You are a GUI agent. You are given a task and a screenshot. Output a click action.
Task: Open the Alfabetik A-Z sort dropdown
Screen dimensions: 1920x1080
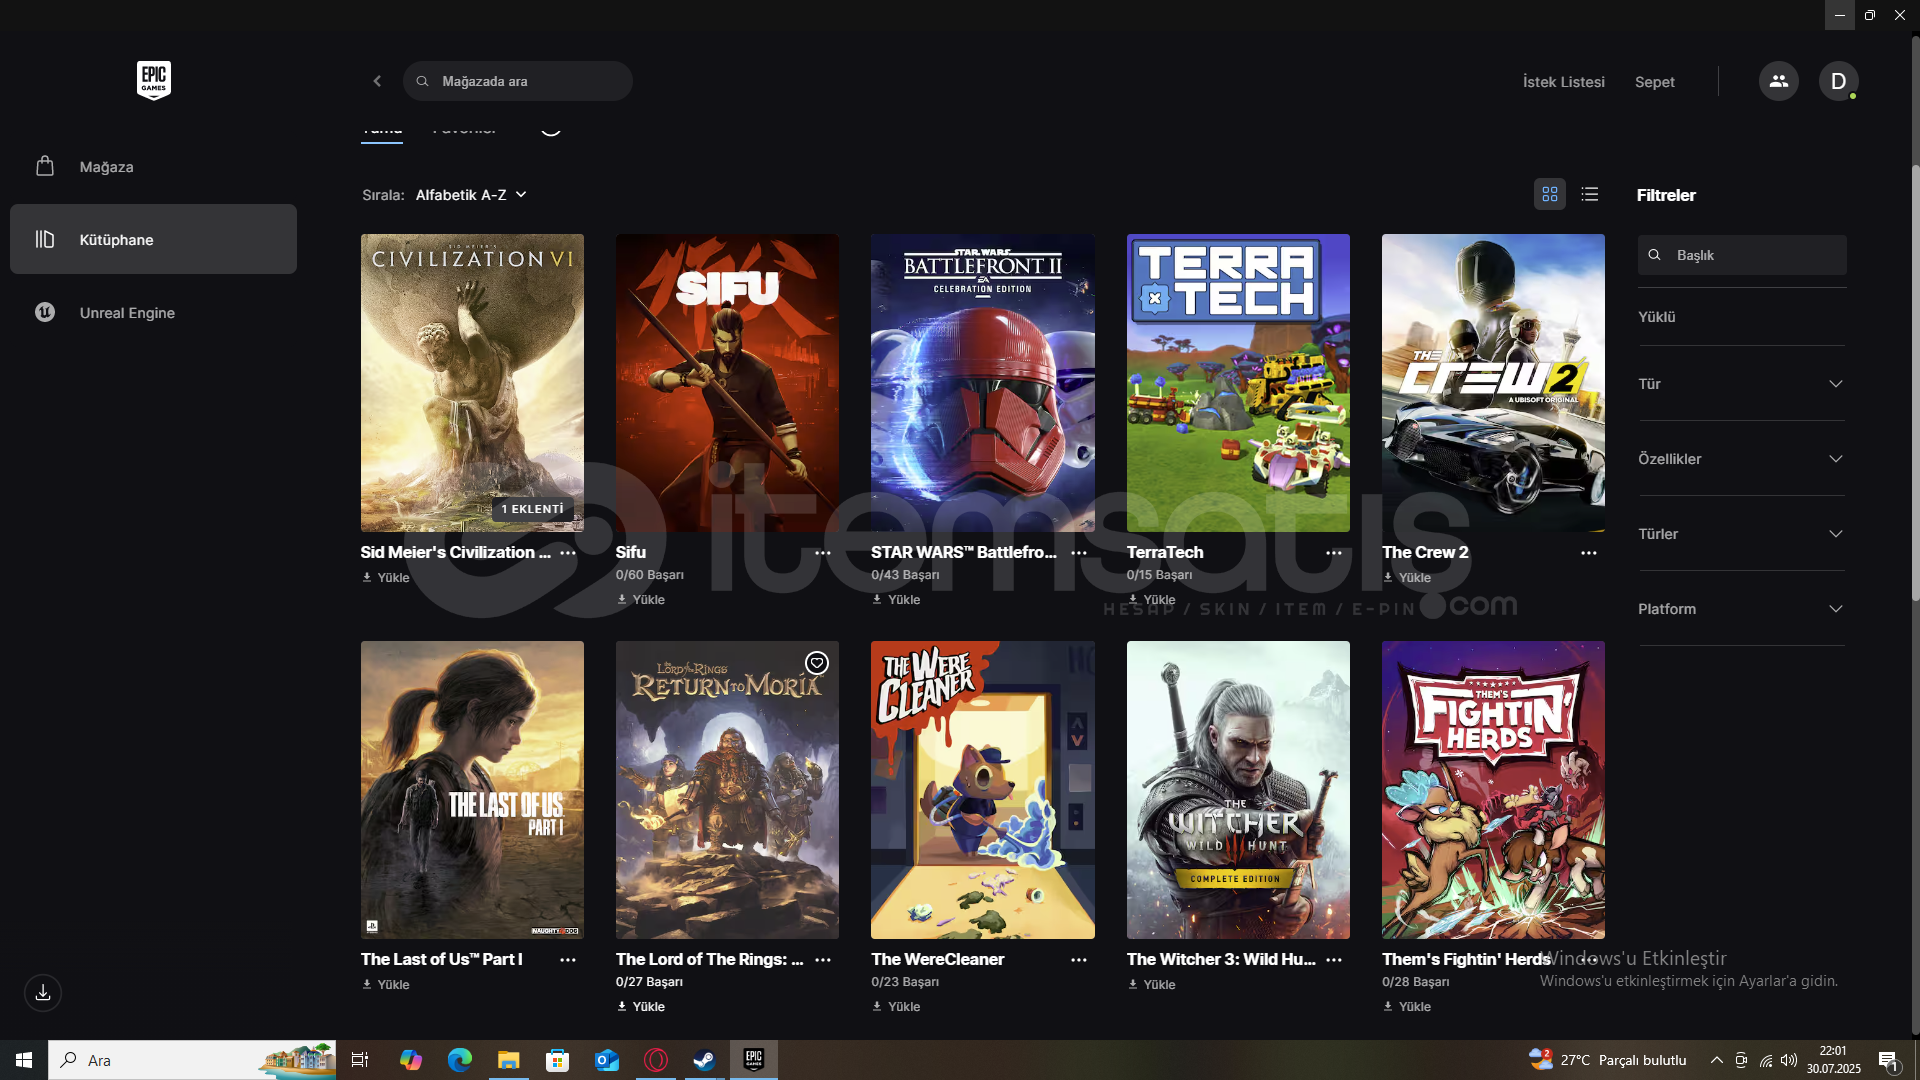click(471, 195)
